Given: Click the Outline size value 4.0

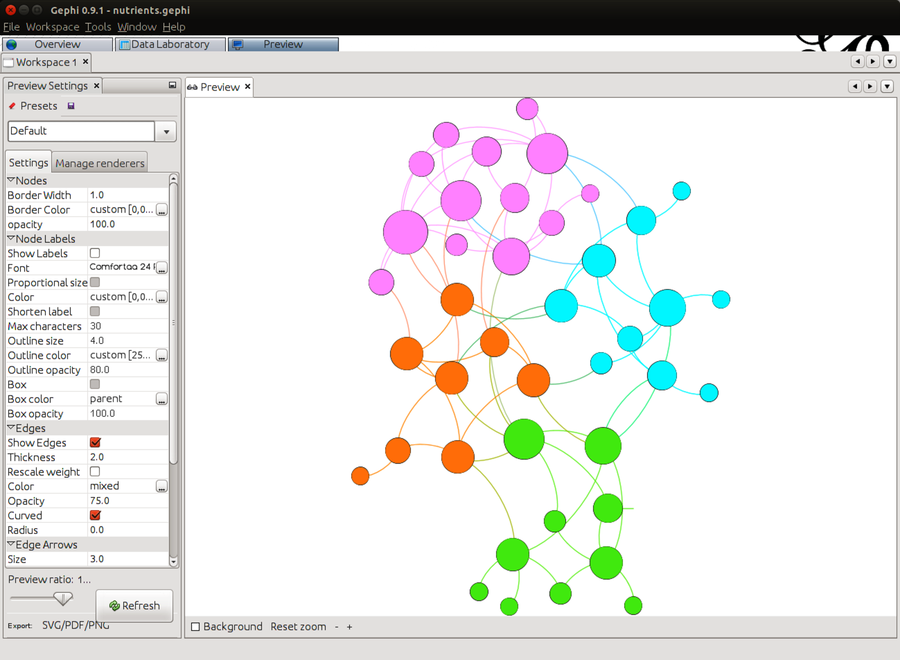Looking at the screenshot, I should click(x=127, y=341).
